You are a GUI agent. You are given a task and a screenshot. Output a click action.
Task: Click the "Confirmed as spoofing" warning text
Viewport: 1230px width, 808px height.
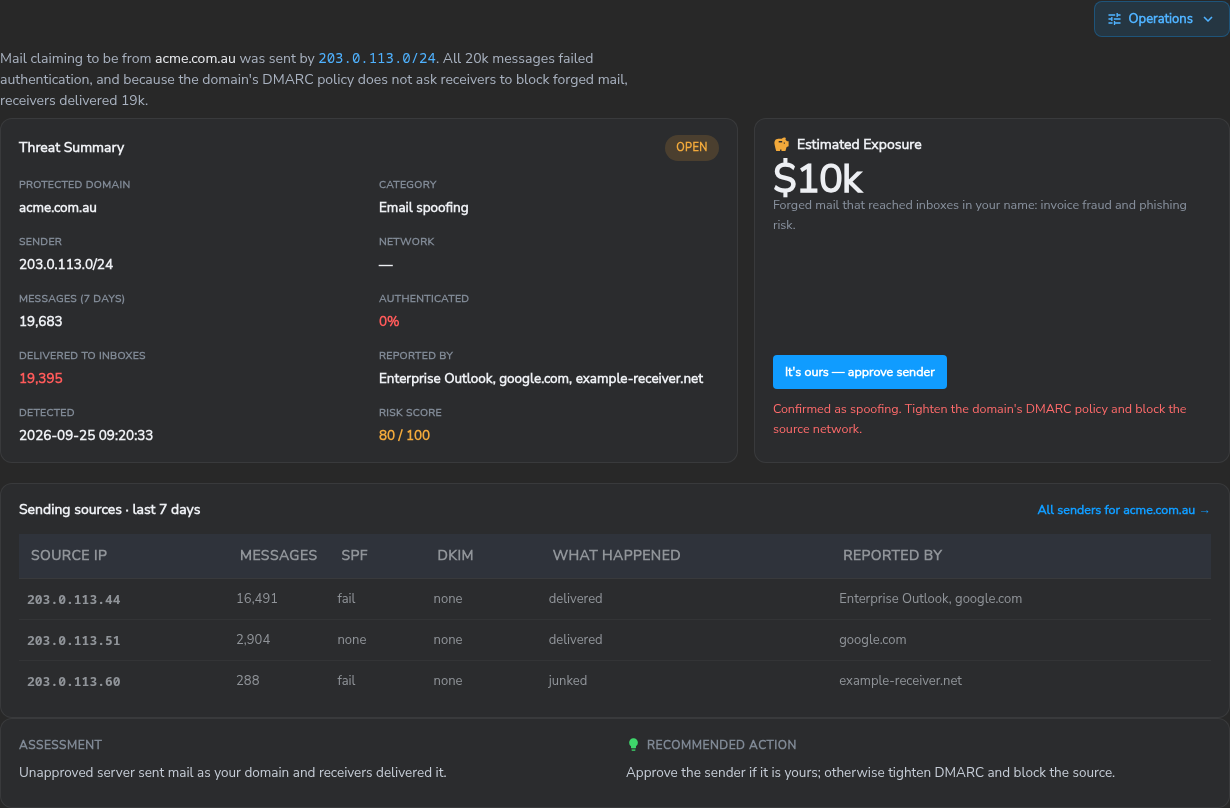point(979,419)
